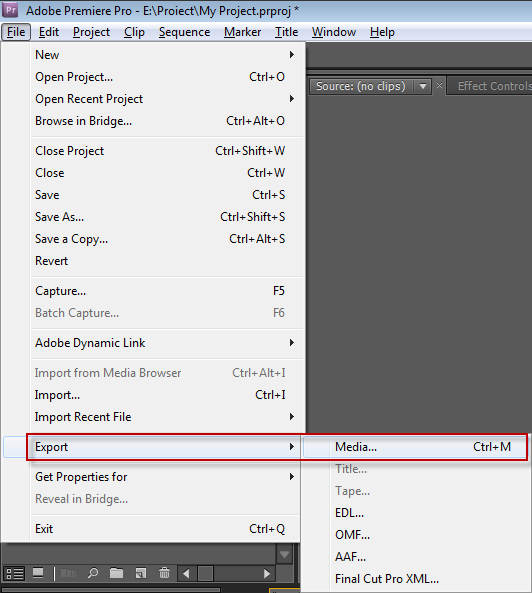The width and height of the screenshot is (532, 593).
Task: Expand the Import Recent File submenu
Action: click(292, 417)
